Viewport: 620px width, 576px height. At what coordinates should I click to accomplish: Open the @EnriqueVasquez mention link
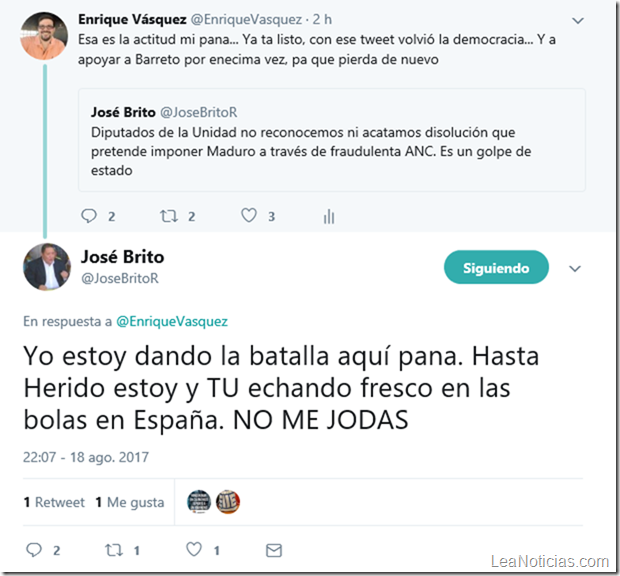(172, 321)
